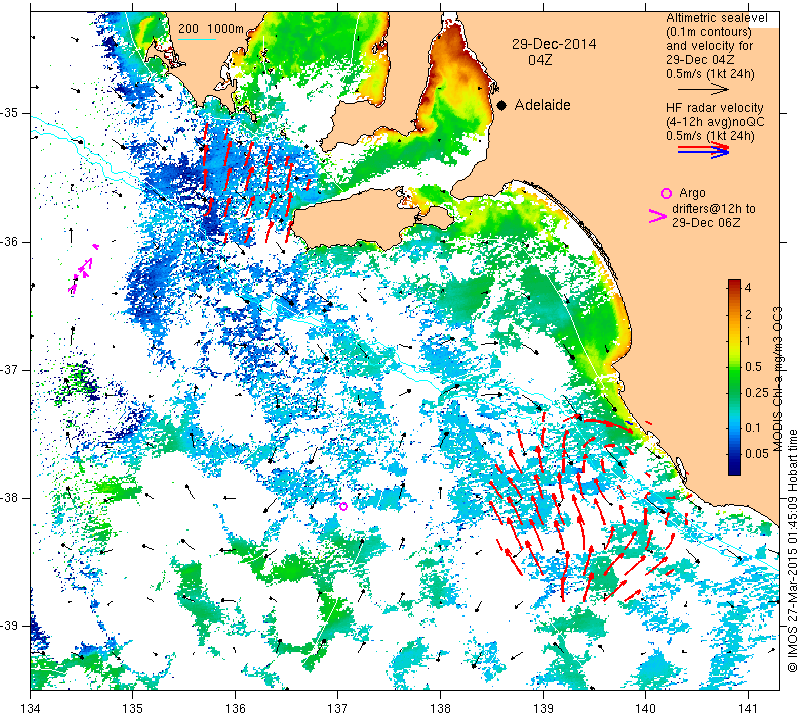Click the 'Adelaide' city label
The width and height of the screenshot is (800, 720).
[x=542, y=105]
